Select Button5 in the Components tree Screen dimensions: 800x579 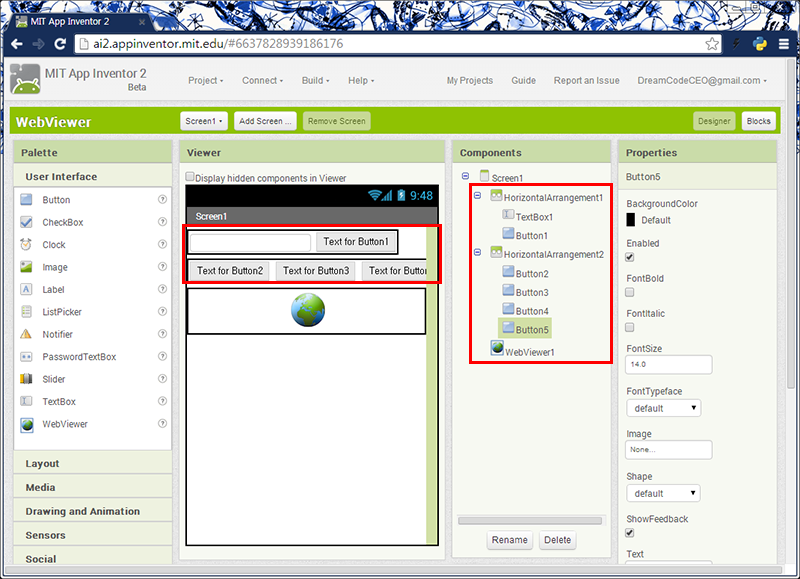tap(525, 330)
